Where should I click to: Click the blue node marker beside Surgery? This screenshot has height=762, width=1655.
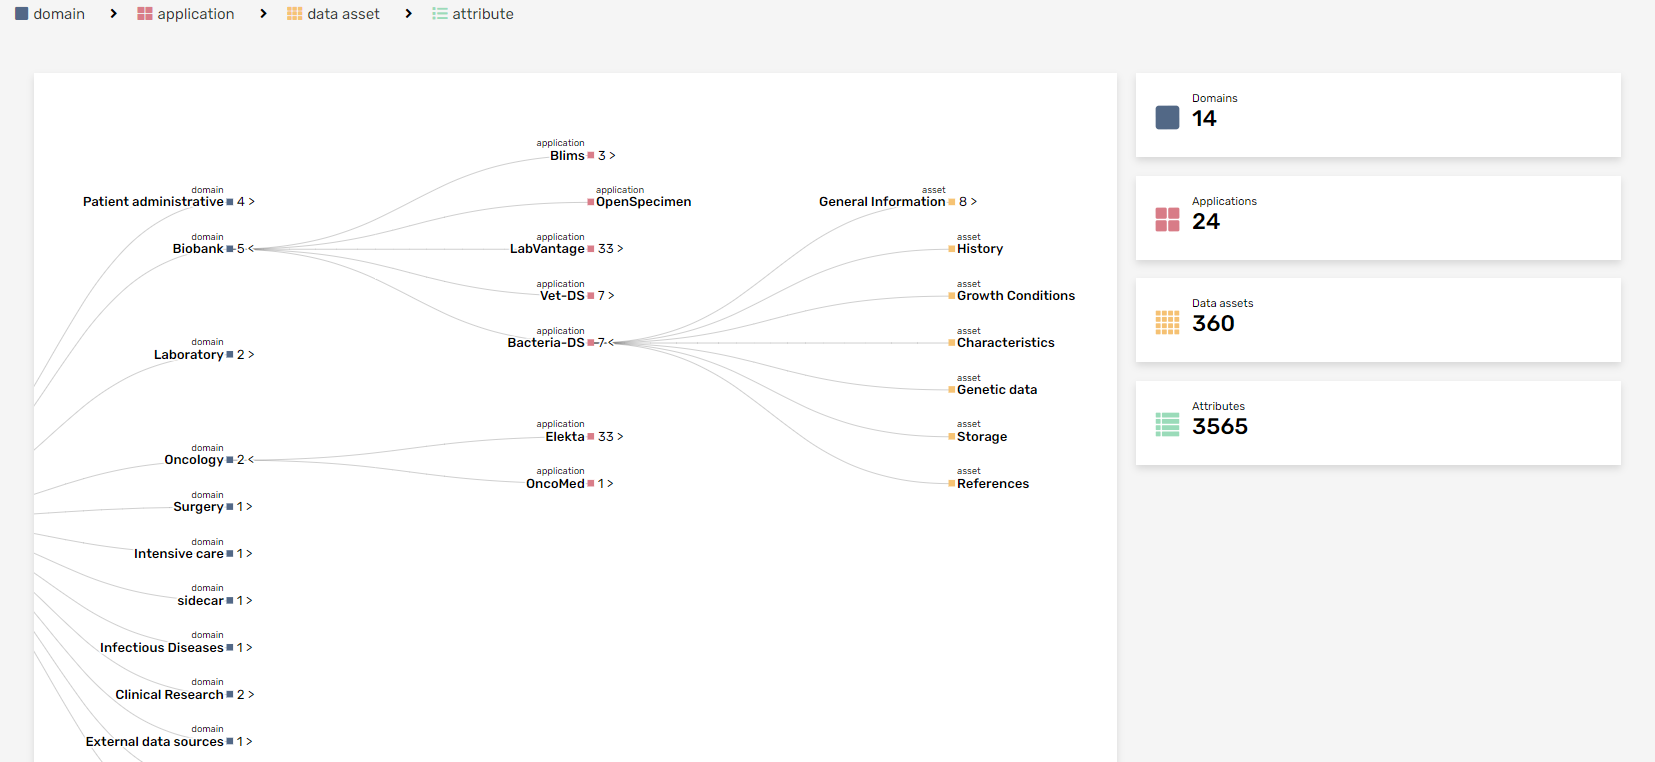230,507
